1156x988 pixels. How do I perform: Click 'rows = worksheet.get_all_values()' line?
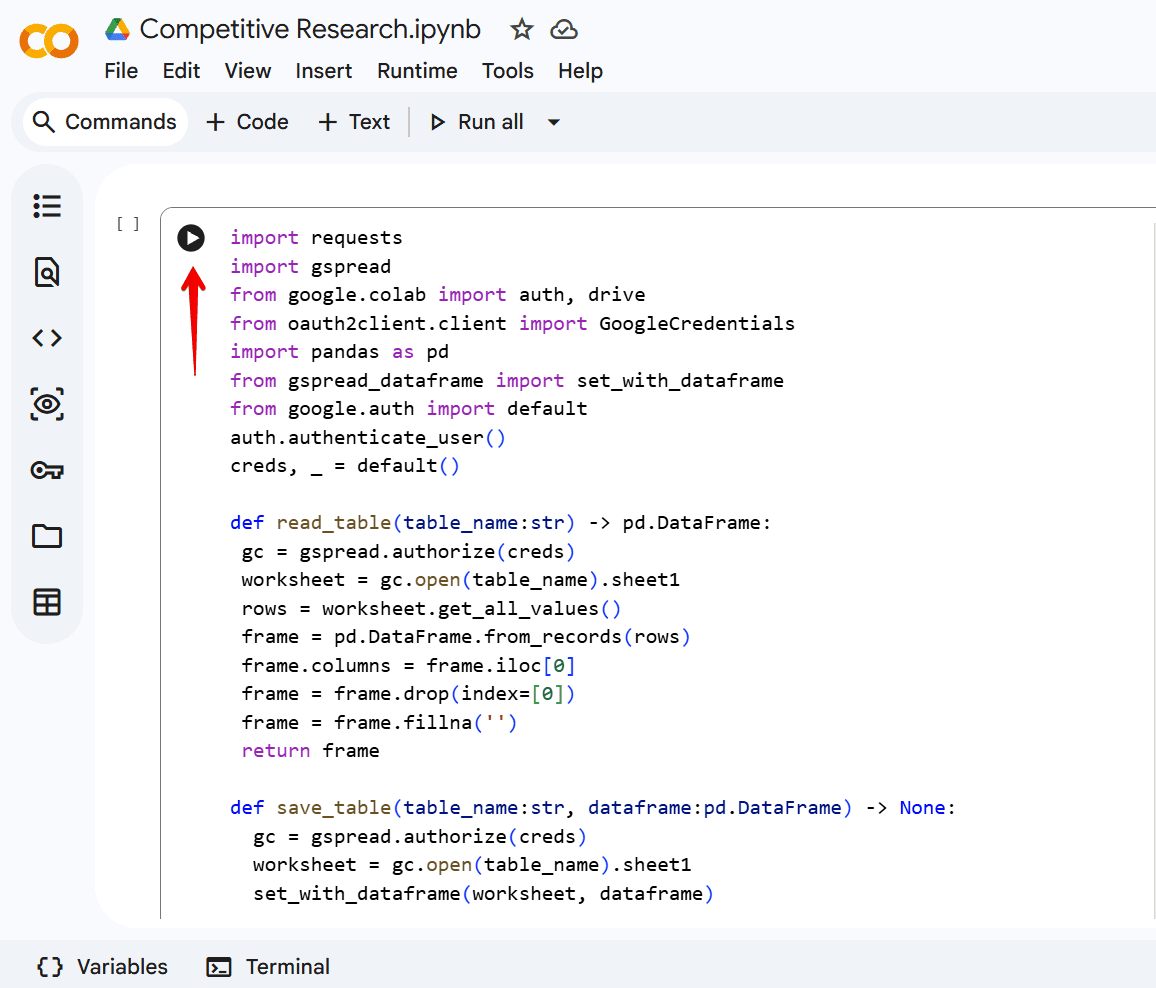[431, 608]
